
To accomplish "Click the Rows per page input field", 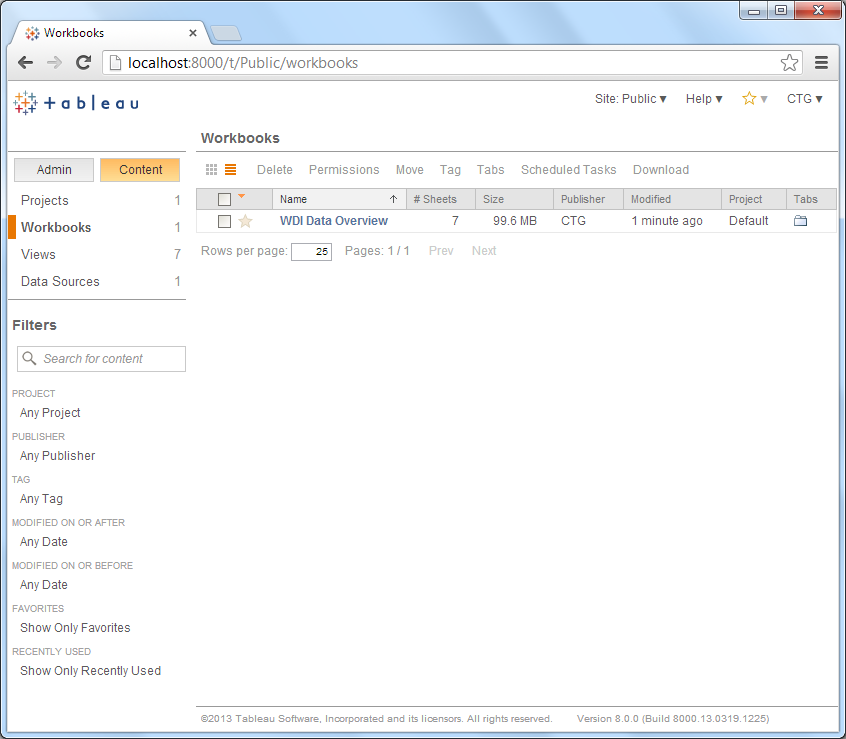I will [309, 251].
